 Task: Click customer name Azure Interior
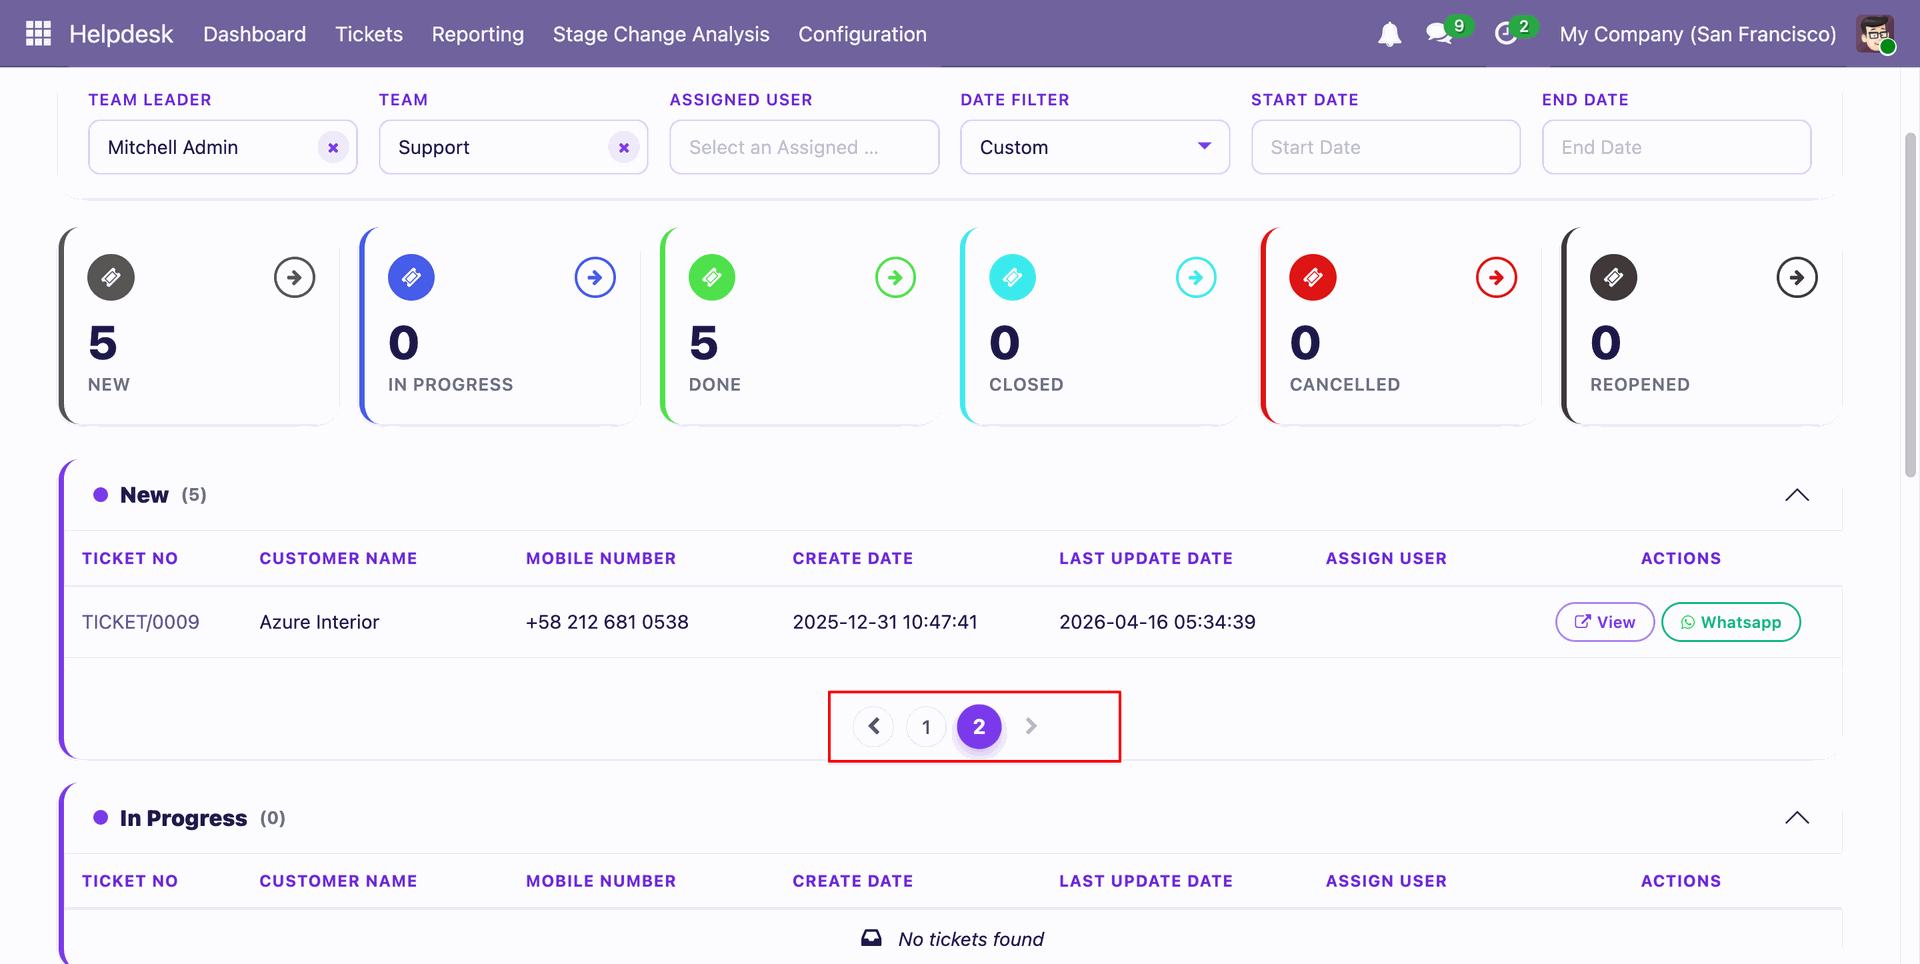tap(319, 622)
